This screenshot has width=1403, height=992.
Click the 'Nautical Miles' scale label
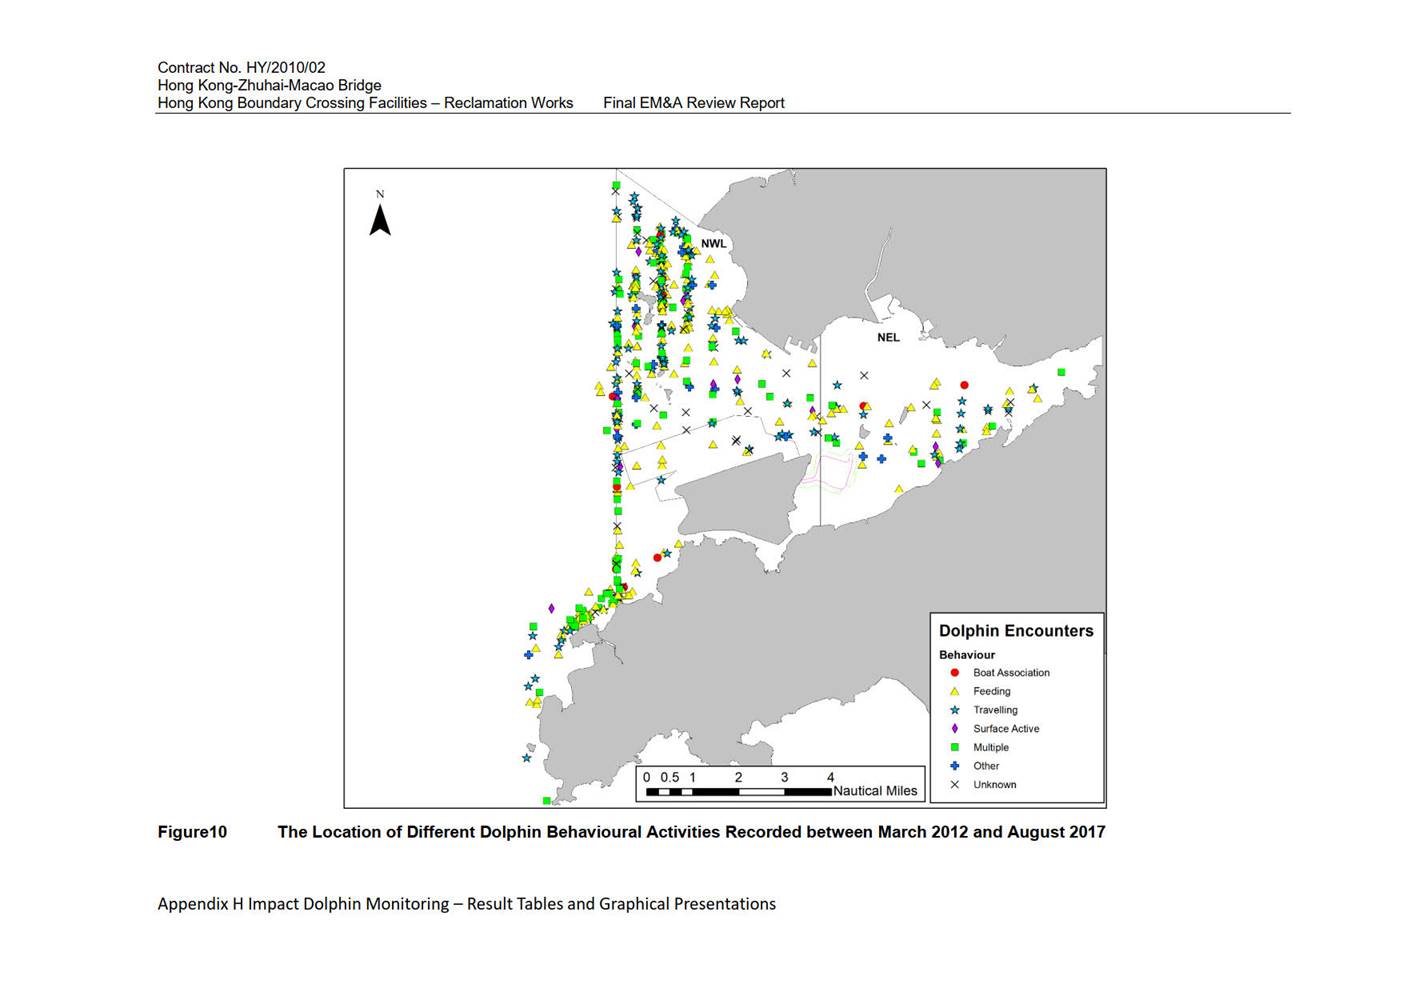[x=875, y=791]
